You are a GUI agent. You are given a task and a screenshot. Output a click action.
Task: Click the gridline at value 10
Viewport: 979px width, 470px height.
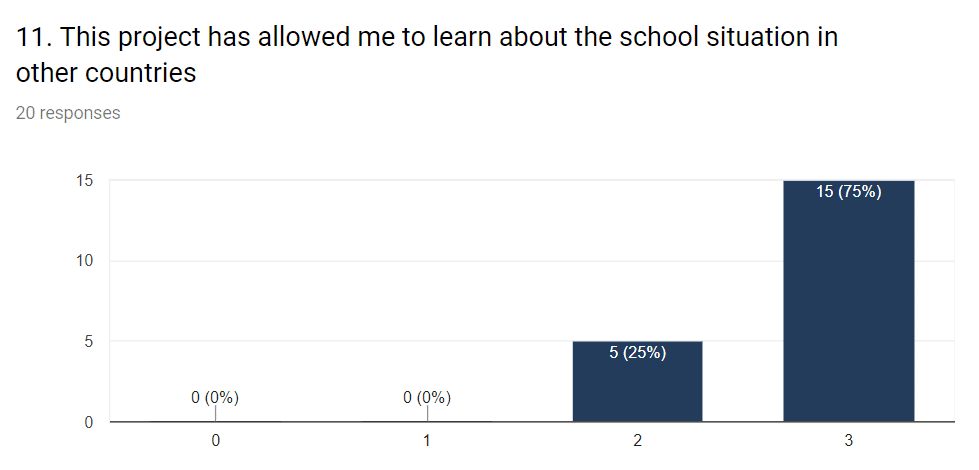(x=532, y=261)
